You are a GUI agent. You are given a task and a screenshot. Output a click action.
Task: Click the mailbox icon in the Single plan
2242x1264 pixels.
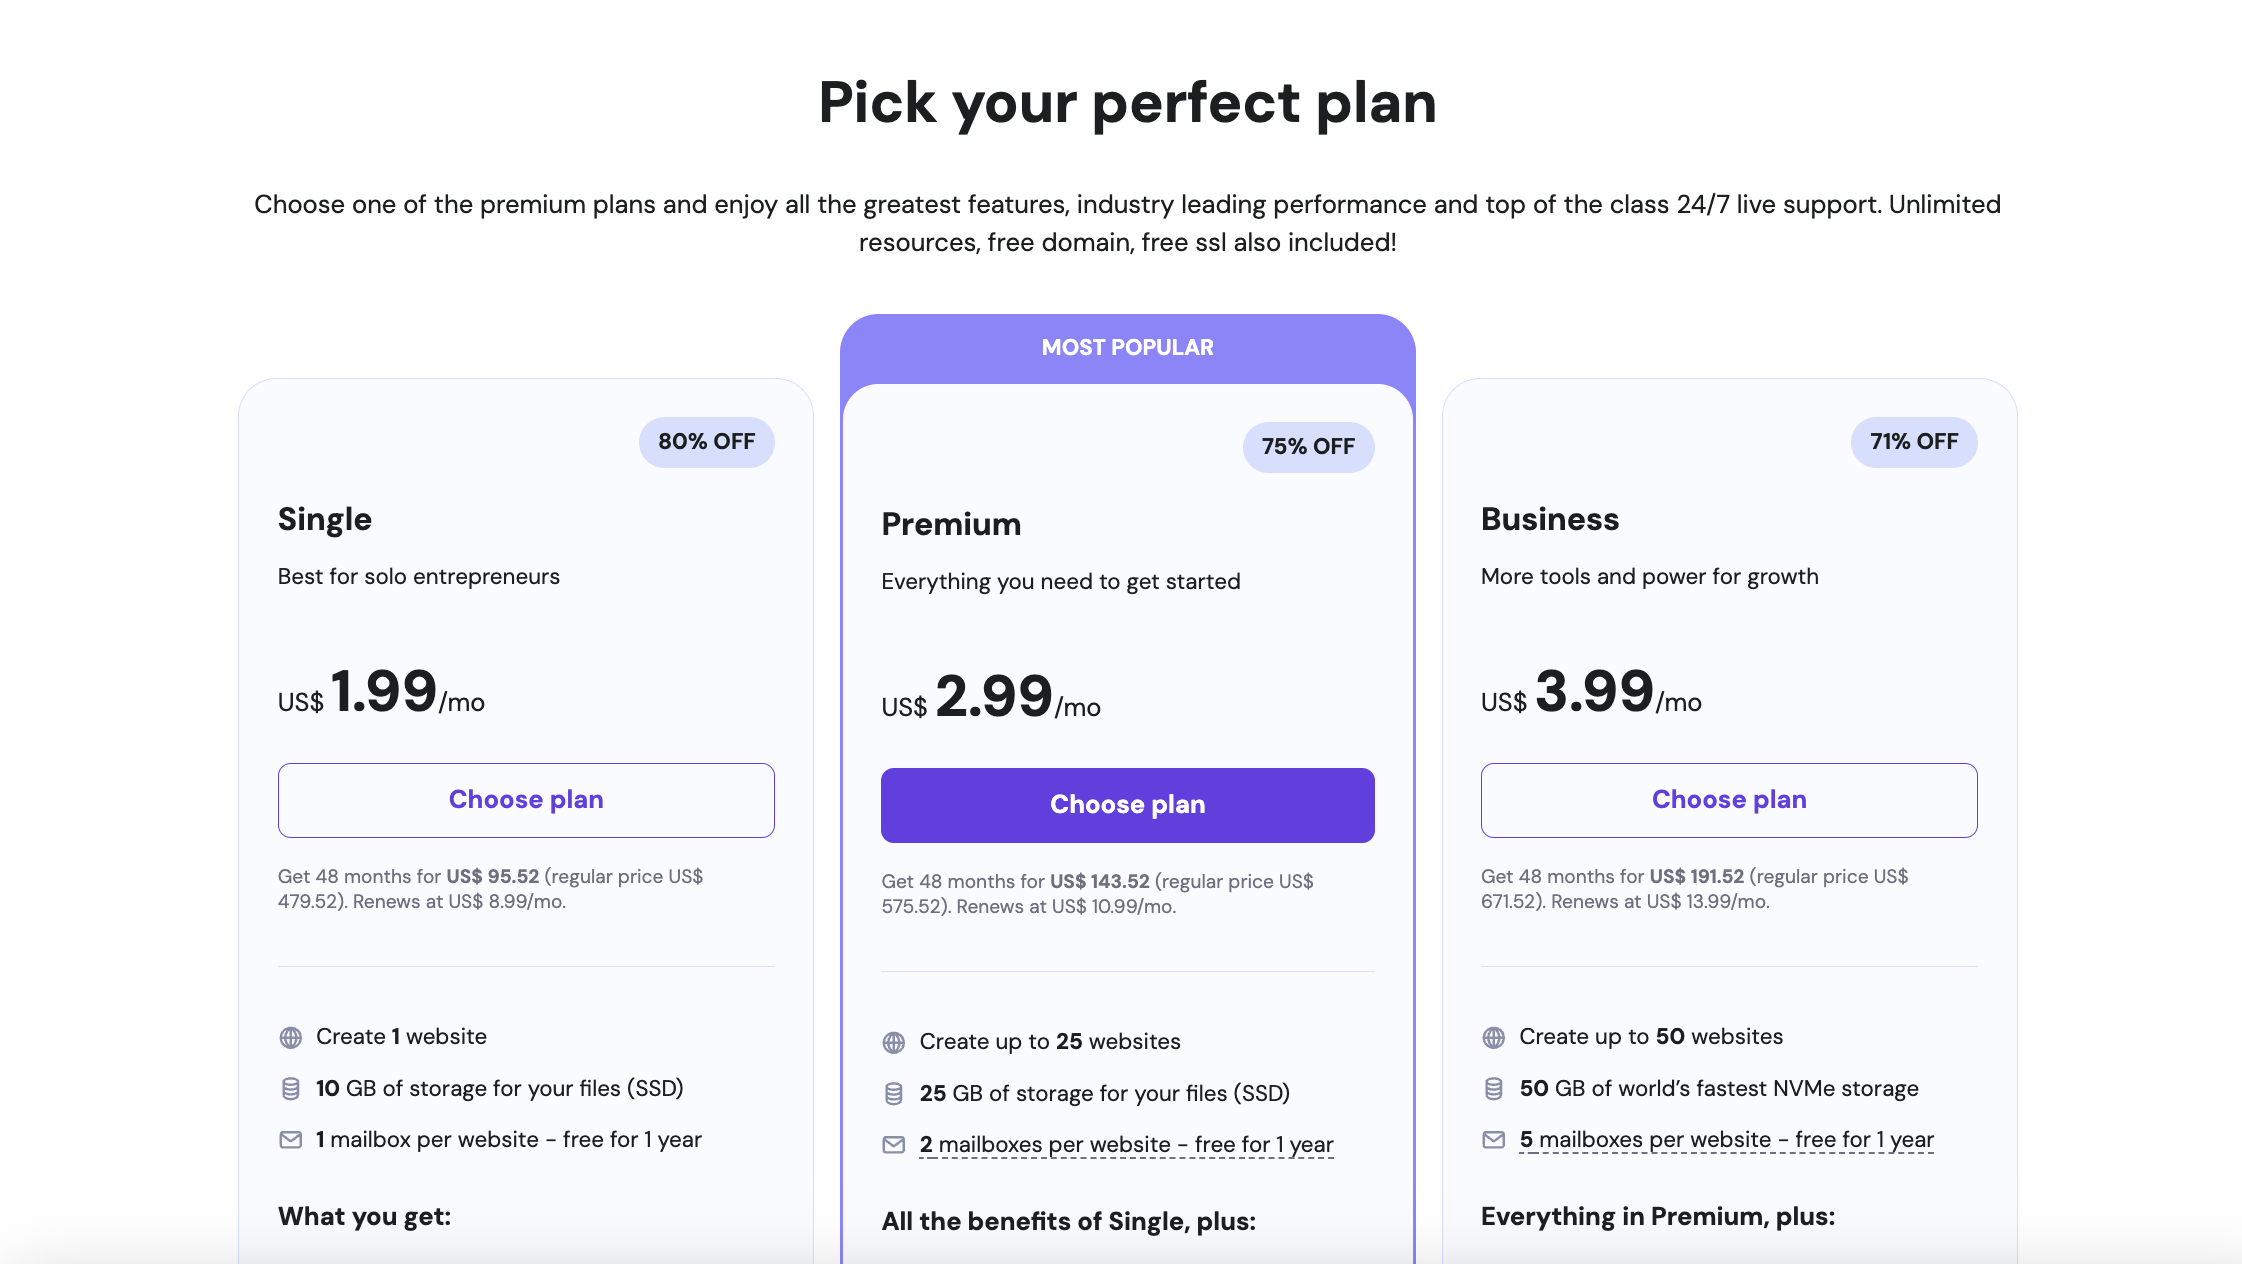point(291,1139)
